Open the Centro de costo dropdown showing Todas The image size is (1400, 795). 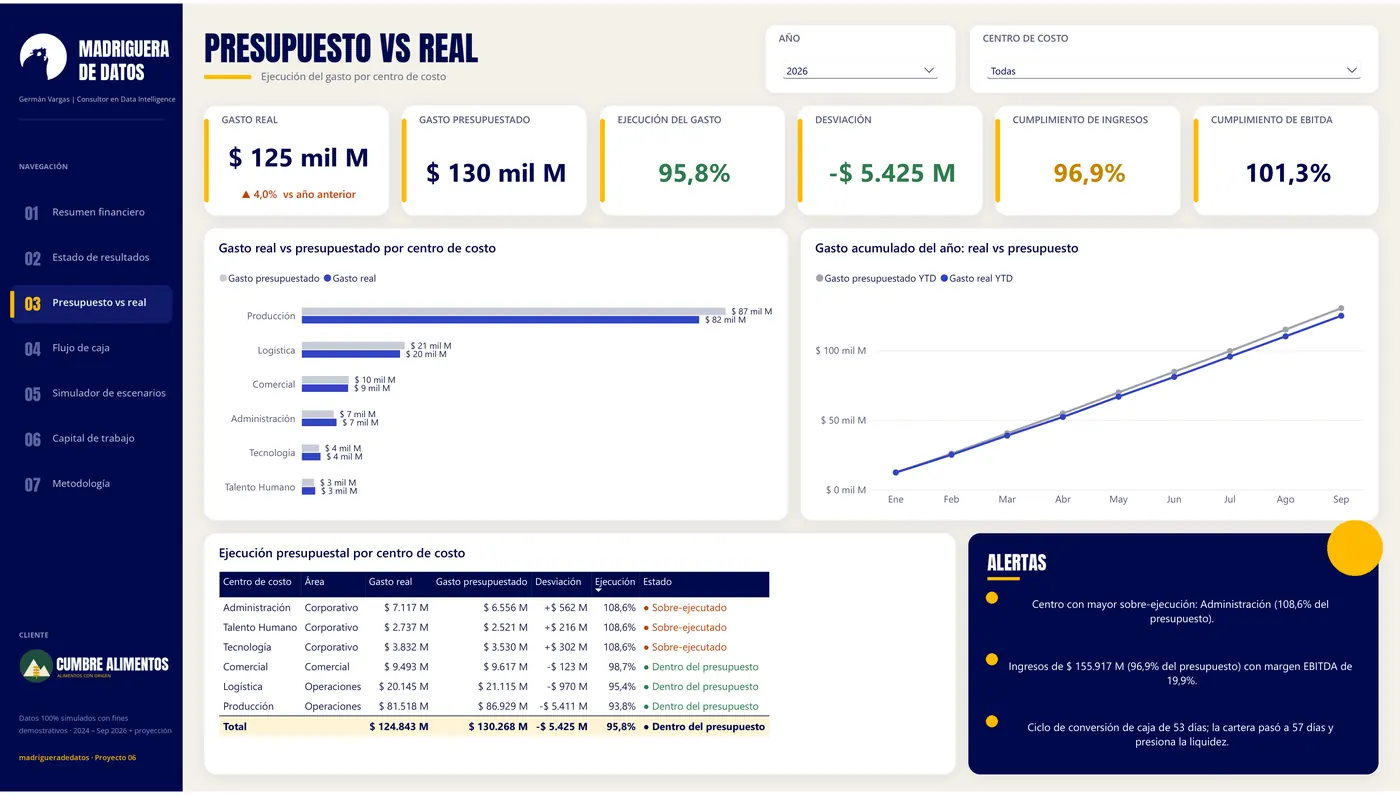click(x=1173, y=71)
